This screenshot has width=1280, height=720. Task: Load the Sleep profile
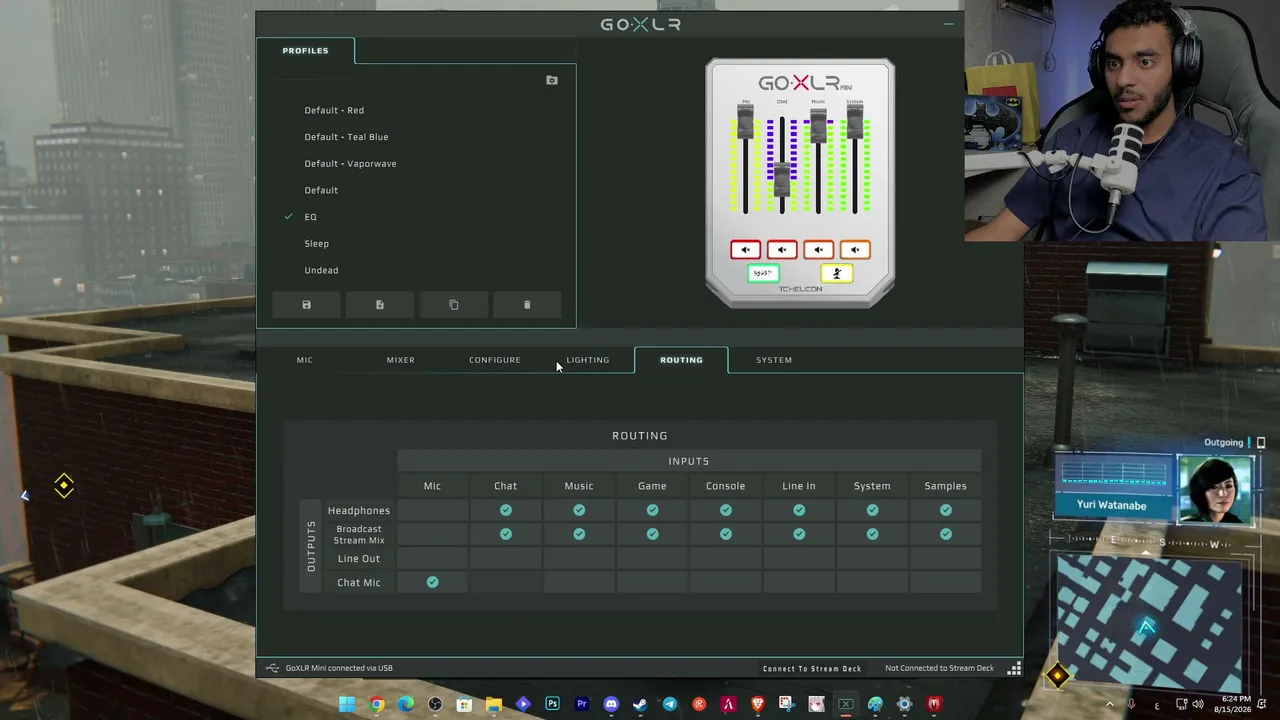pos(316,243)
